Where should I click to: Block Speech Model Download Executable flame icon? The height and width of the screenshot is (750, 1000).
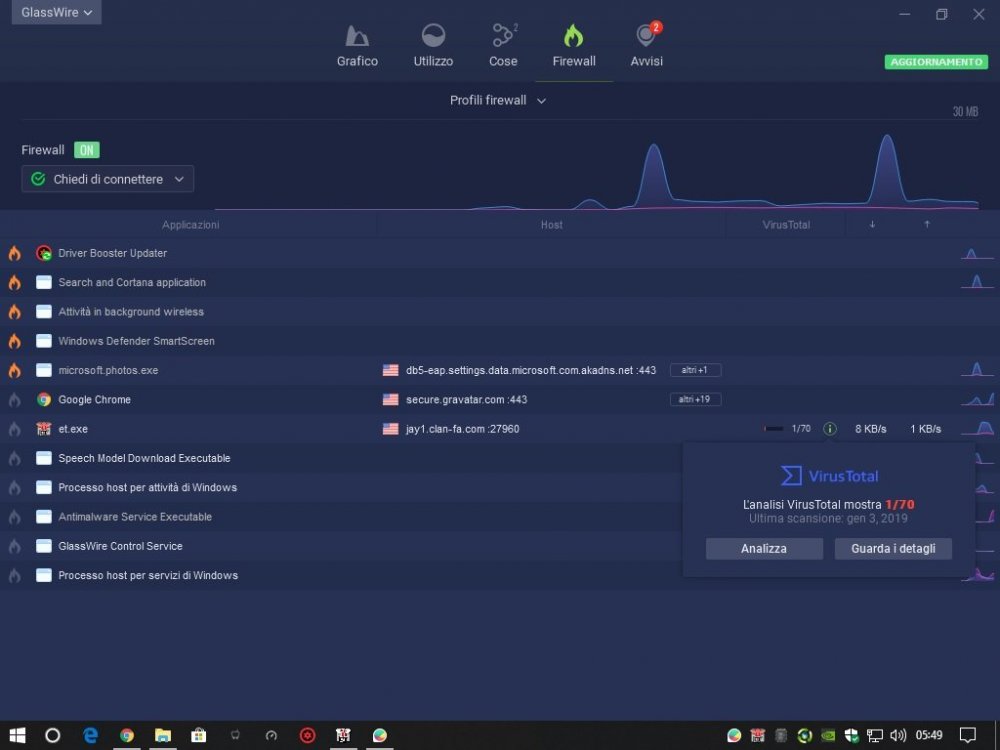pos(15,459)
